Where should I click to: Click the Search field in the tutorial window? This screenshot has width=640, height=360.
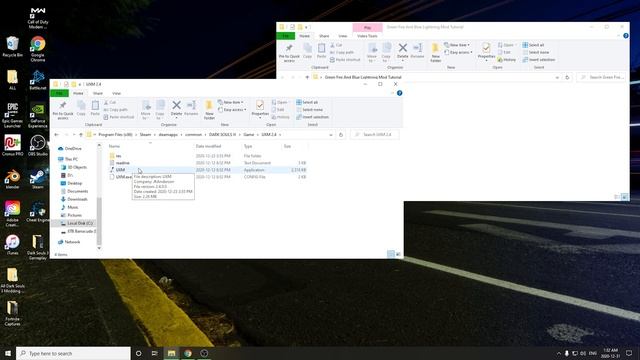[x=601, y=77]
